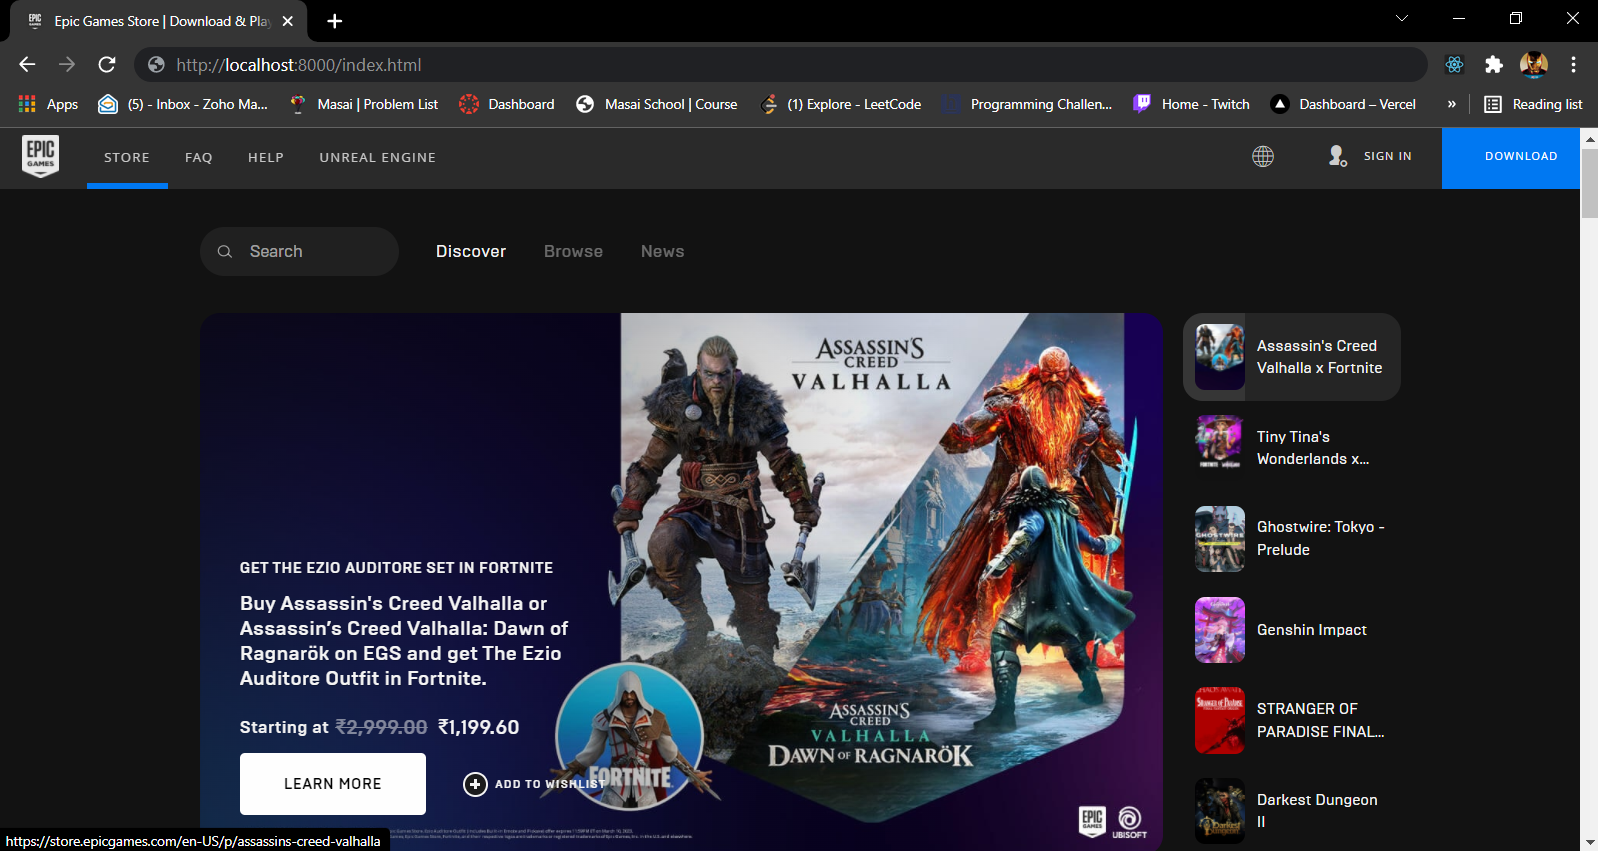The width and height of the screenshot is (1598, 851).
Task: Select the STORE nav item
Action: (127, 157)
